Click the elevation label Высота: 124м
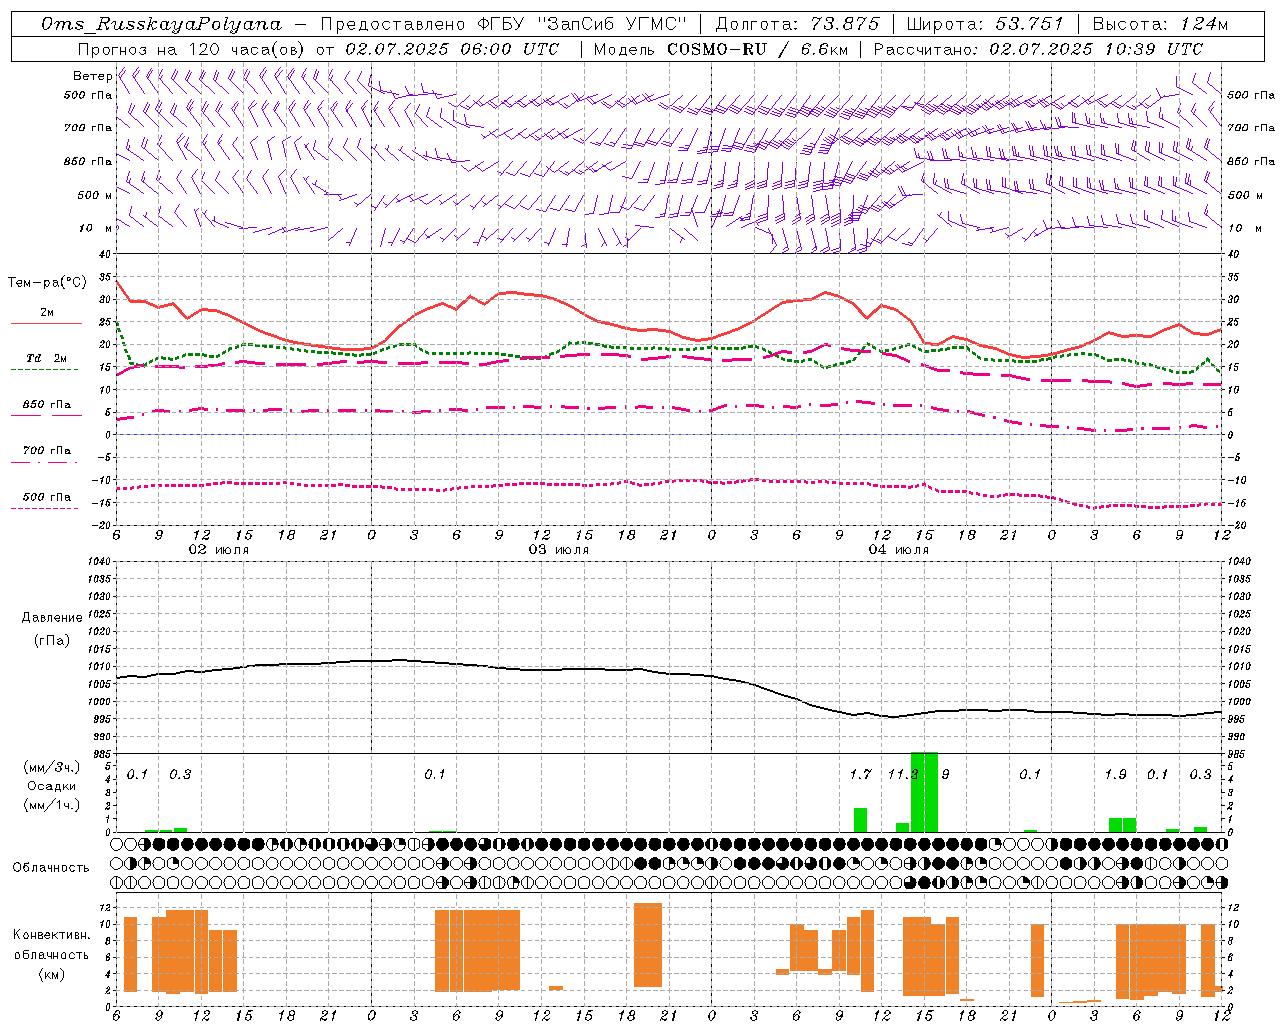 pos(1160,24)
